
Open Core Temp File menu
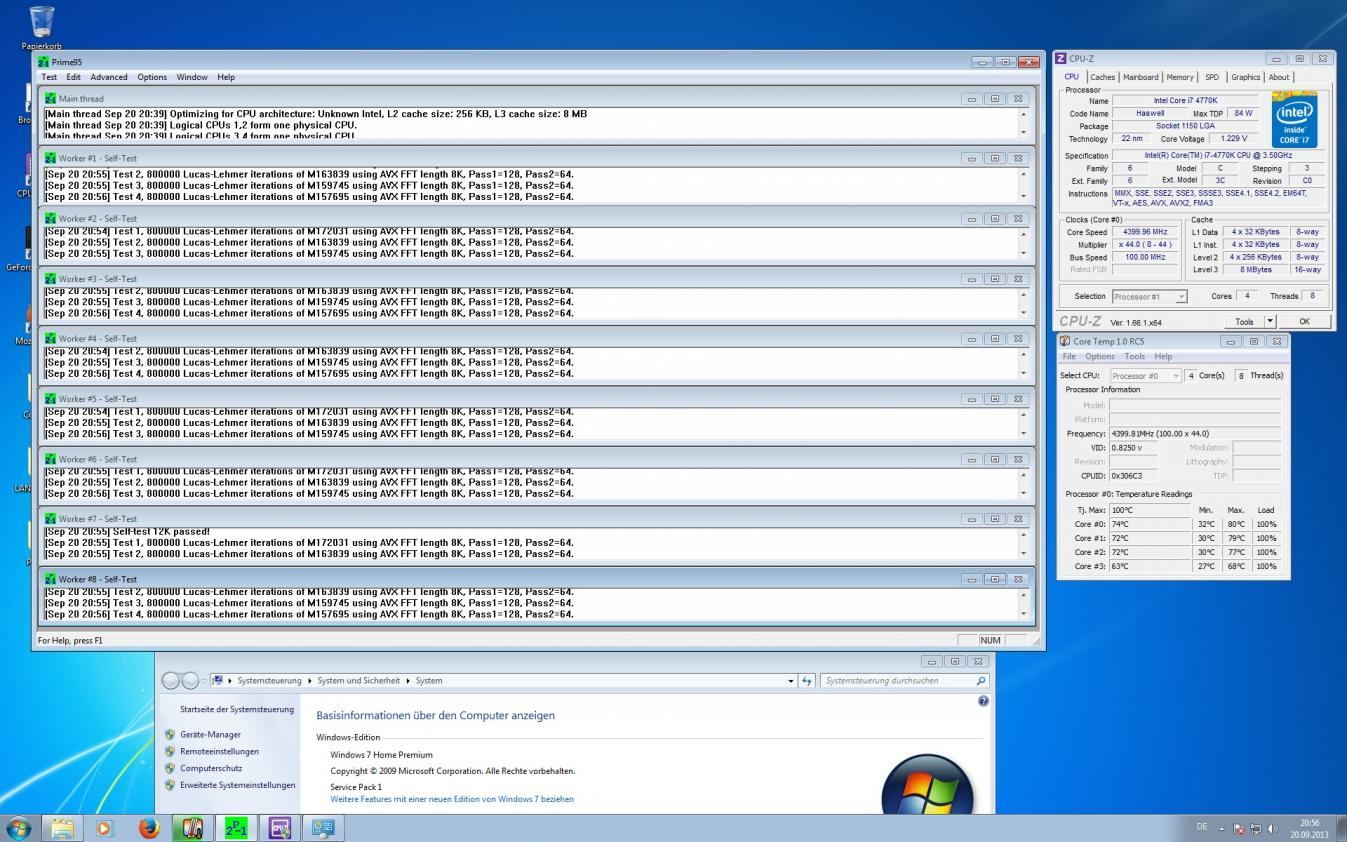[1069, 356]
